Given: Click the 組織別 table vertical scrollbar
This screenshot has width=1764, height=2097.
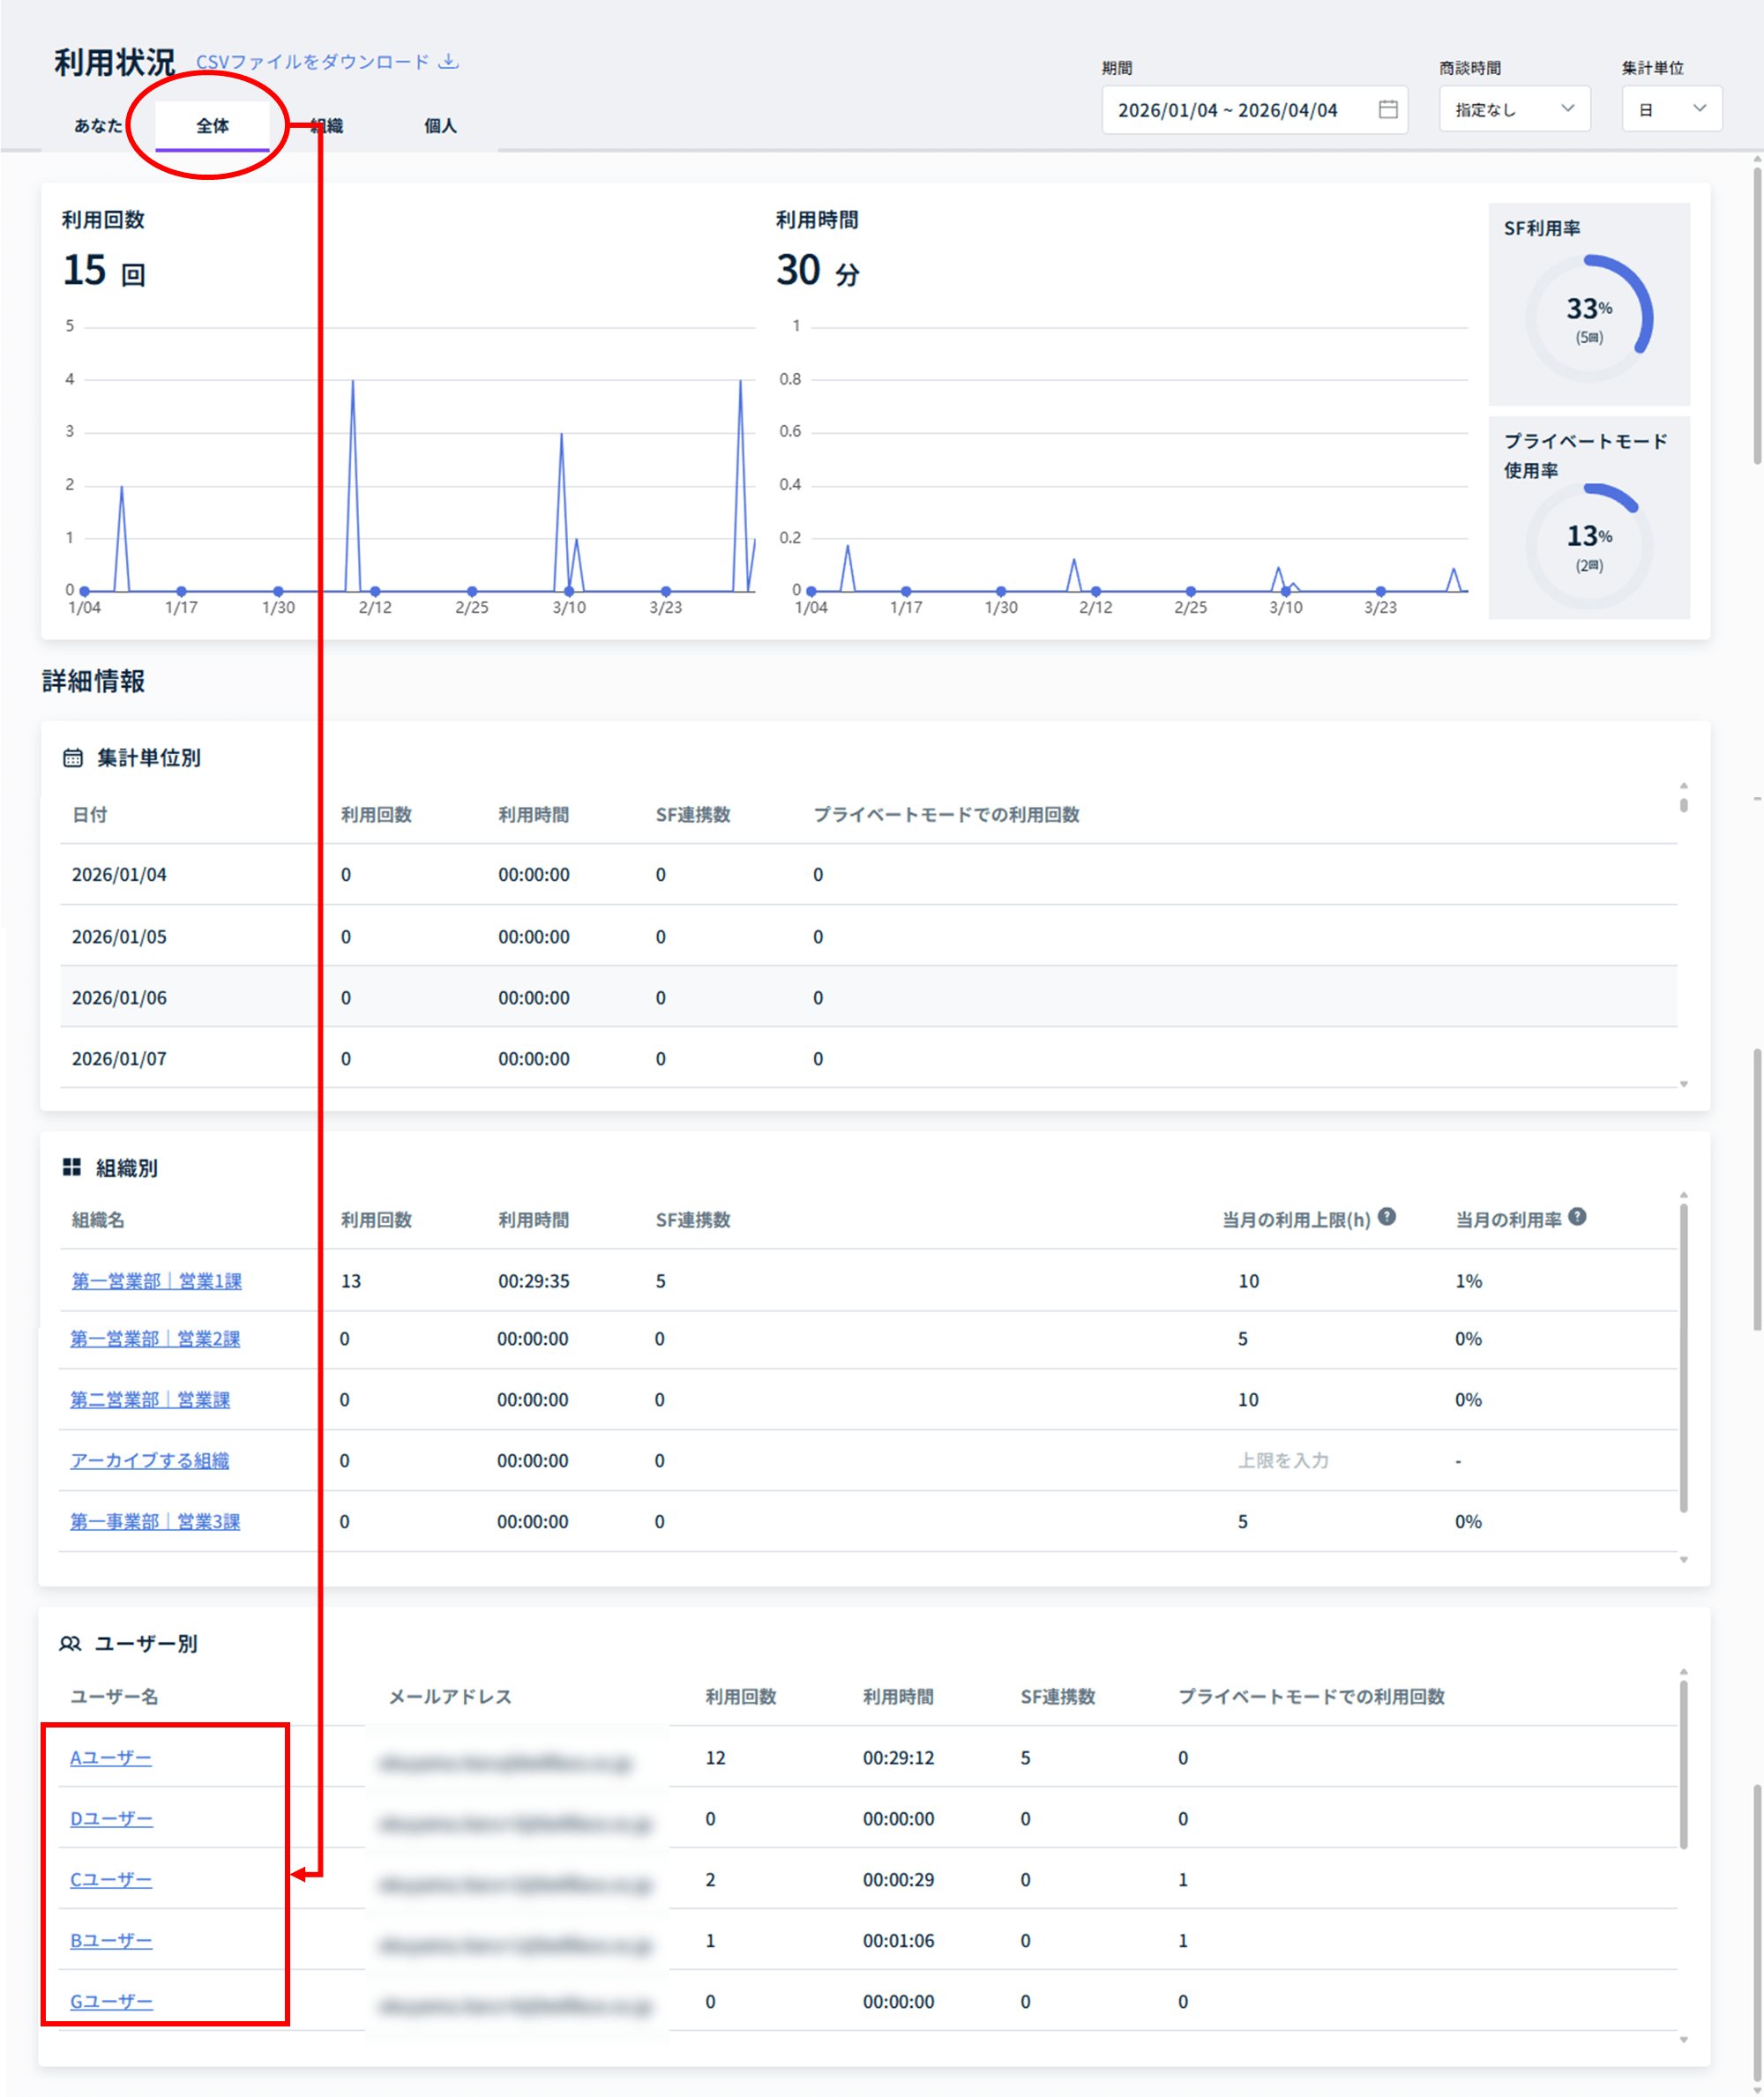Looking at the screenshot, I should [1683, 1360].
